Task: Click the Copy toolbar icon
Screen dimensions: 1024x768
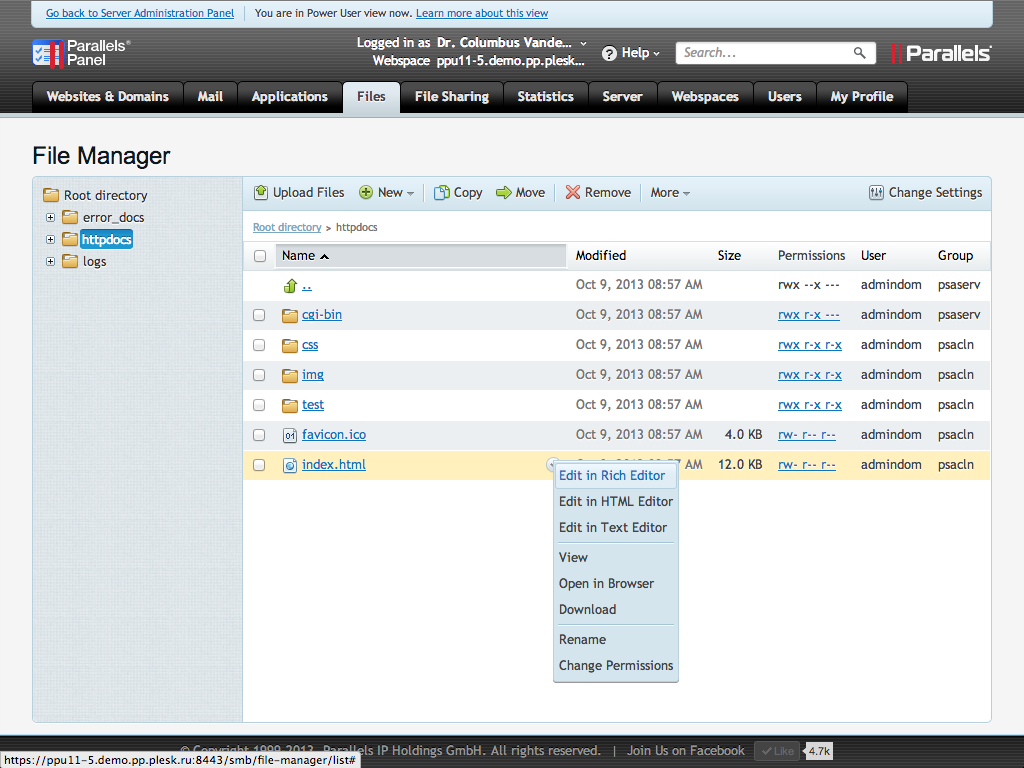Action: tap(441, 193)
